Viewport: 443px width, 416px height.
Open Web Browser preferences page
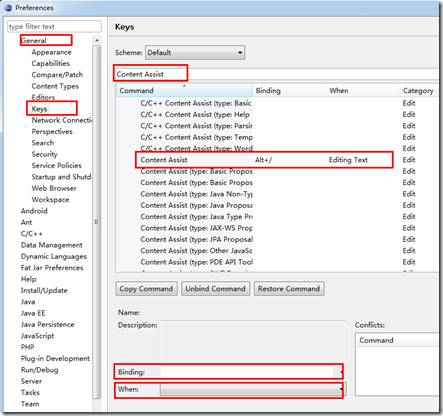coord(54,188)
